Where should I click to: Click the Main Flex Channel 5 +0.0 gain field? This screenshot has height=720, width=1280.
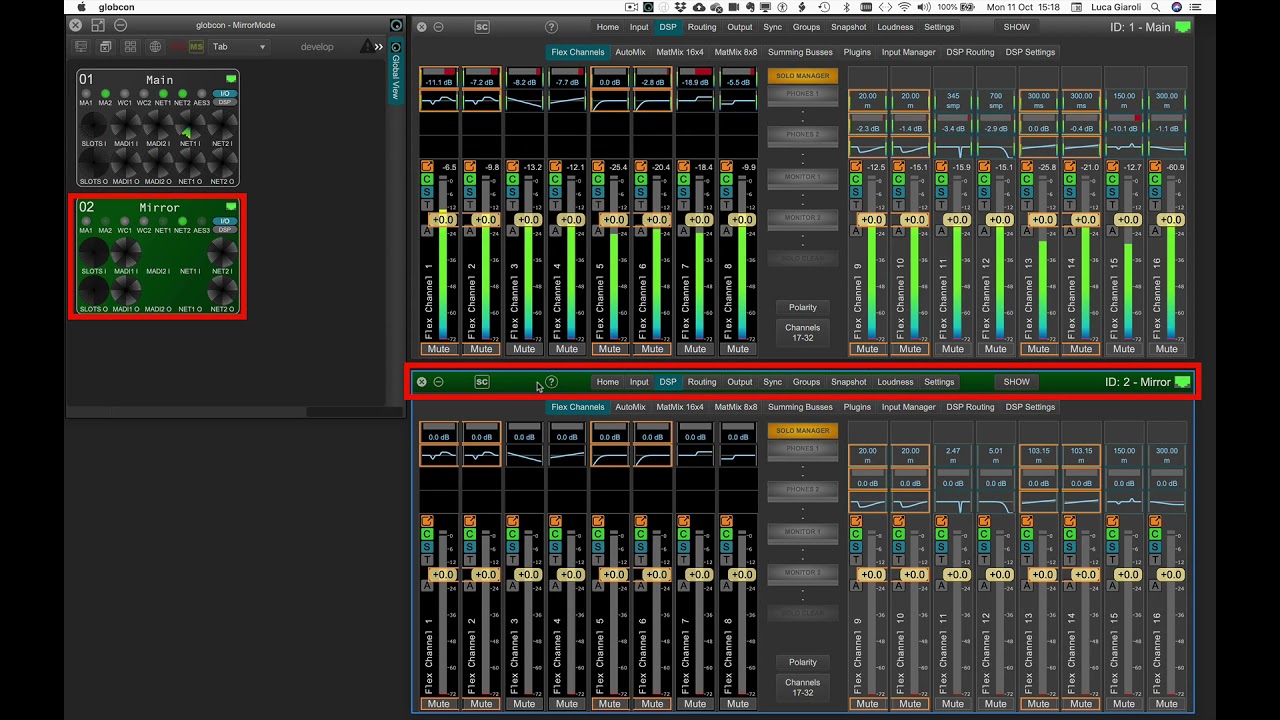(613, 219)
